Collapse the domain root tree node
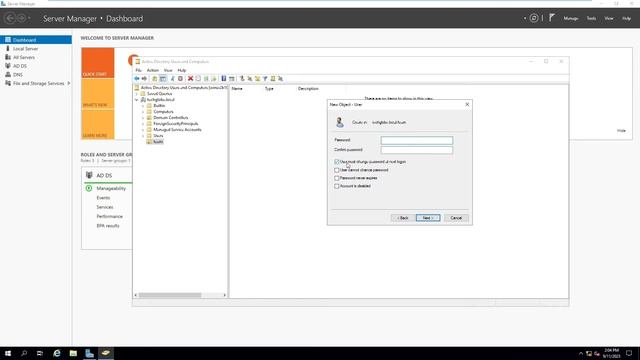The image size is (640, 360). [137, 100]
